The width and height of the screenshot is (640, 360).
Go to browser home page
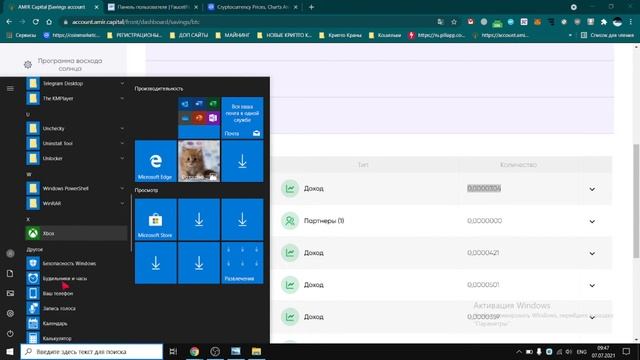pos(49,22)
